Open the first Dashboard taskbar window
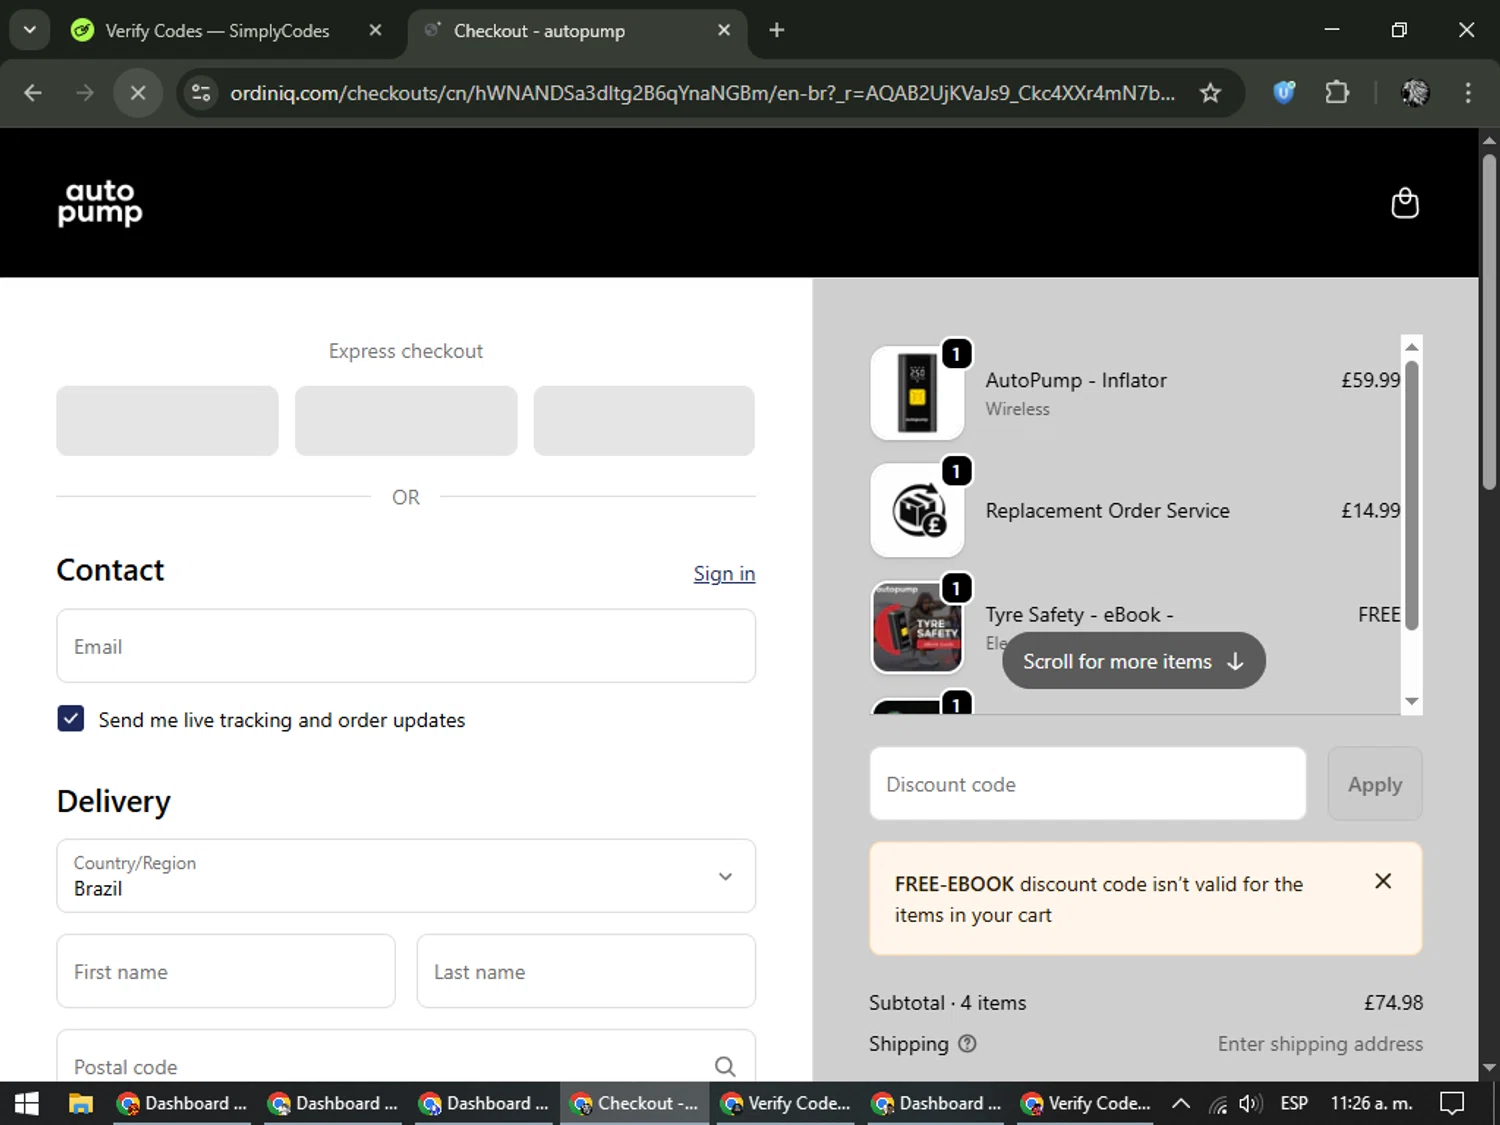The image size is (1500, 1125). click(183, 1103)
